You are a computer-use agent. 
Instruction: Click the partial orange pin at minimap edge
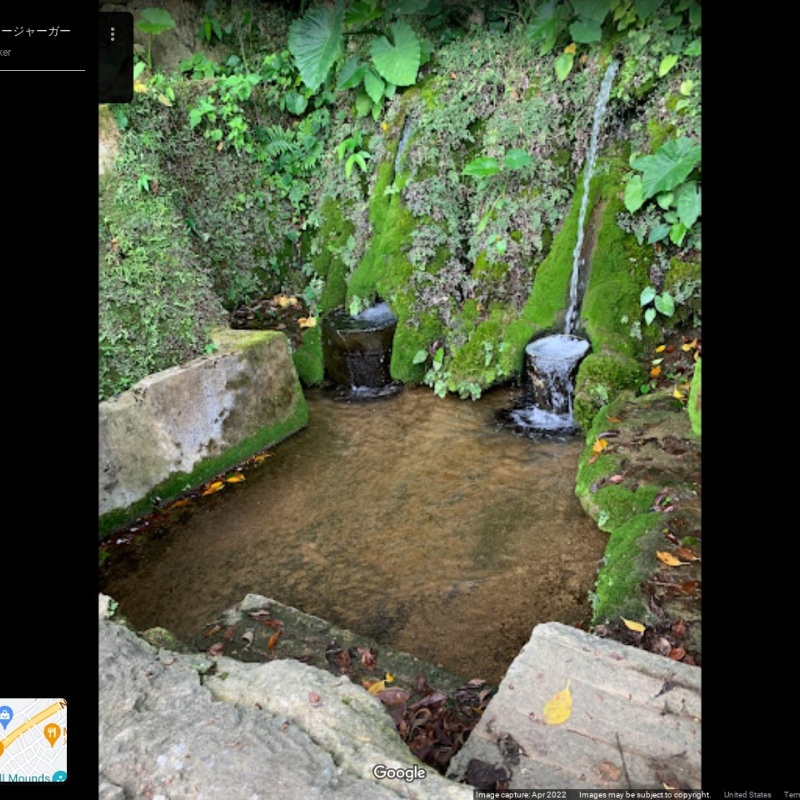[x=2, y=747]
